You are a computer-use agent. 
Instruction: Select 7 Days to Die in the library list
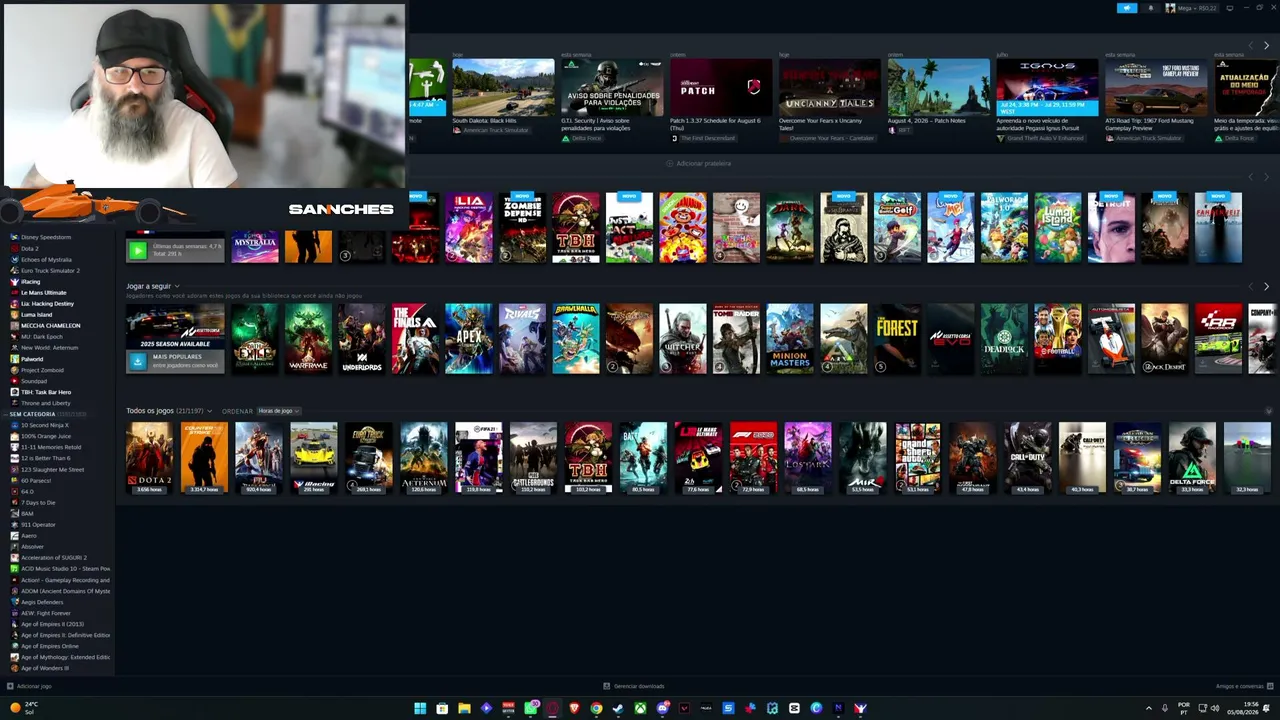pyautogui.click(x=38, y=502)
